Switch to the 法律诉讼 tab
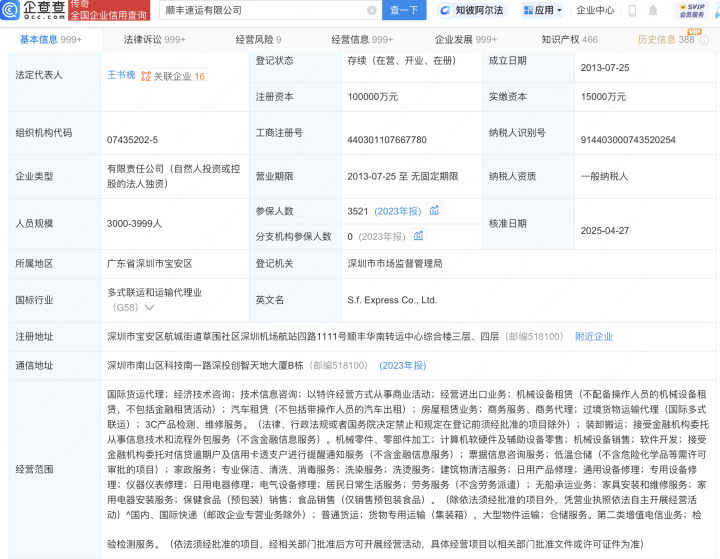Screen dimensions: 720x559 pos(154,40)
